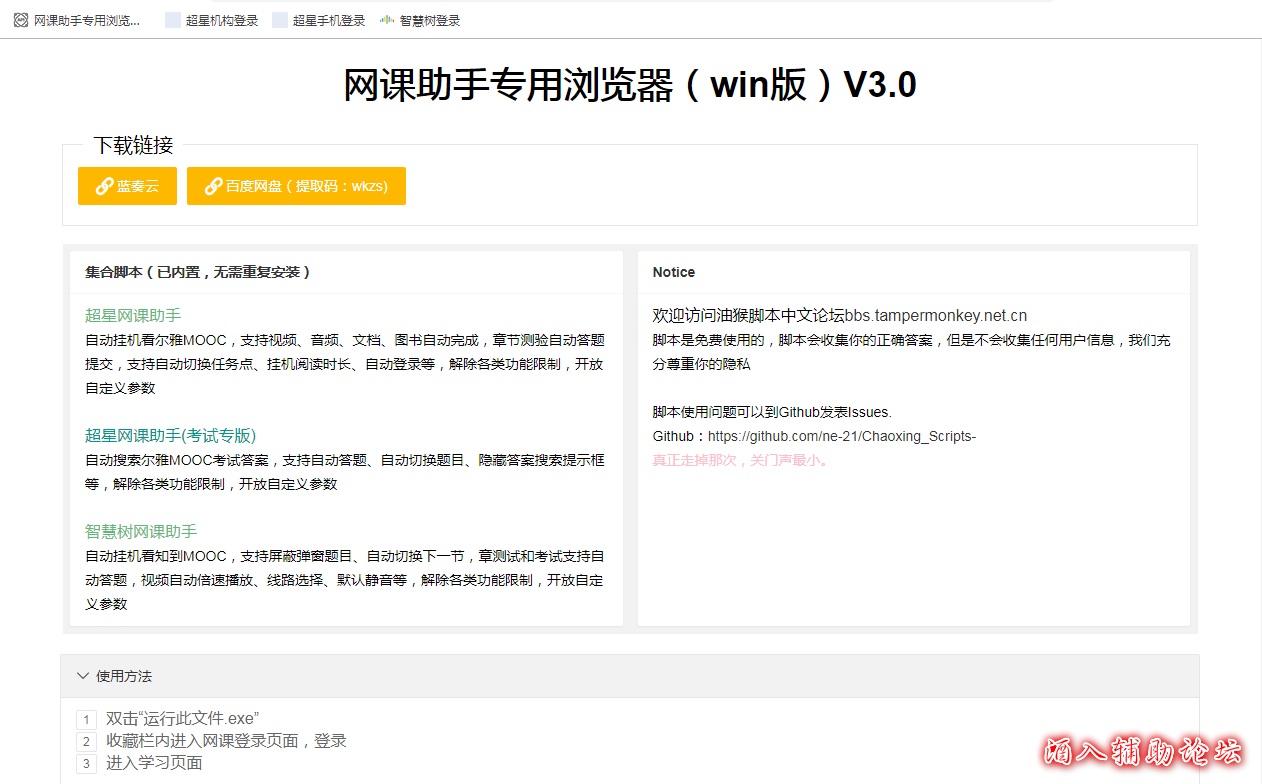
Task: Open the 超星网课助手 script link
Action: (x=133, y=315)
